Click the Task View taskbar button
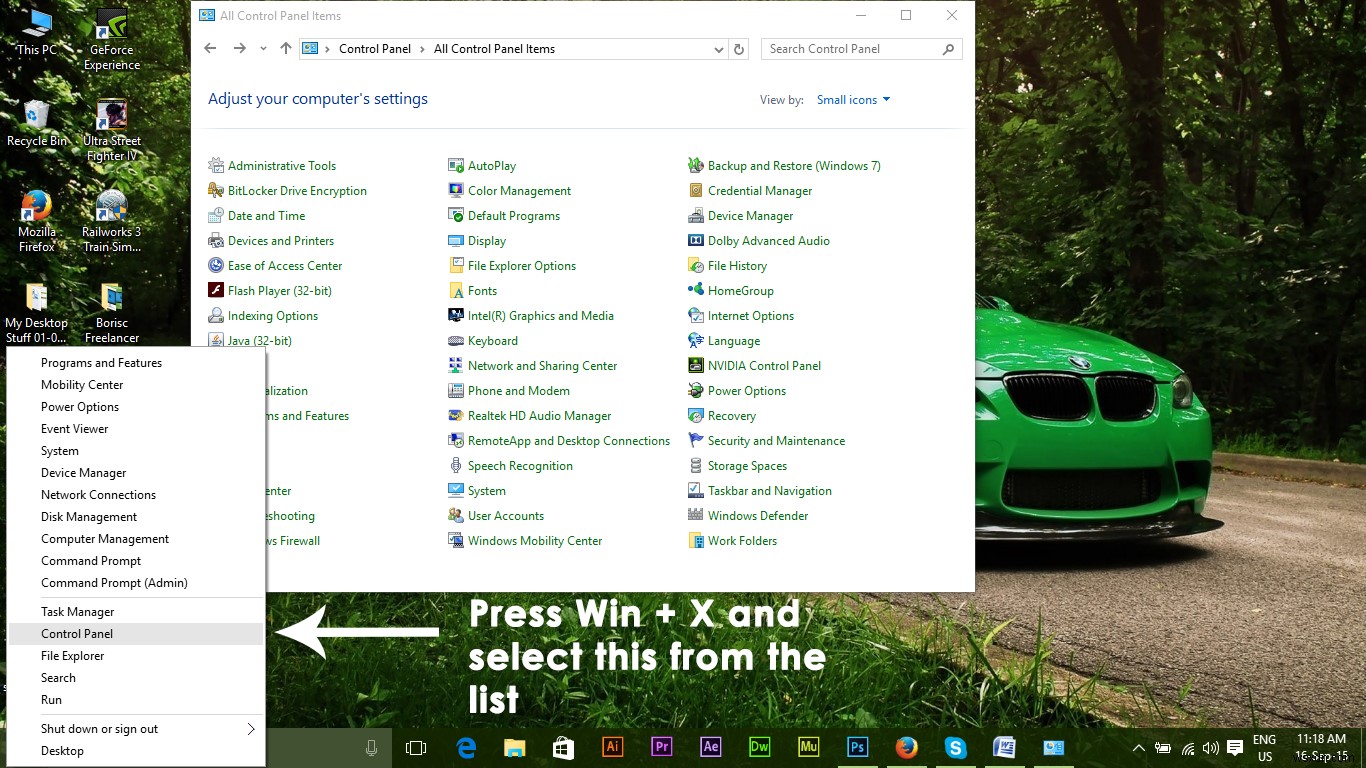This screenshot has height=768, width=1366. tap(416, 747)
